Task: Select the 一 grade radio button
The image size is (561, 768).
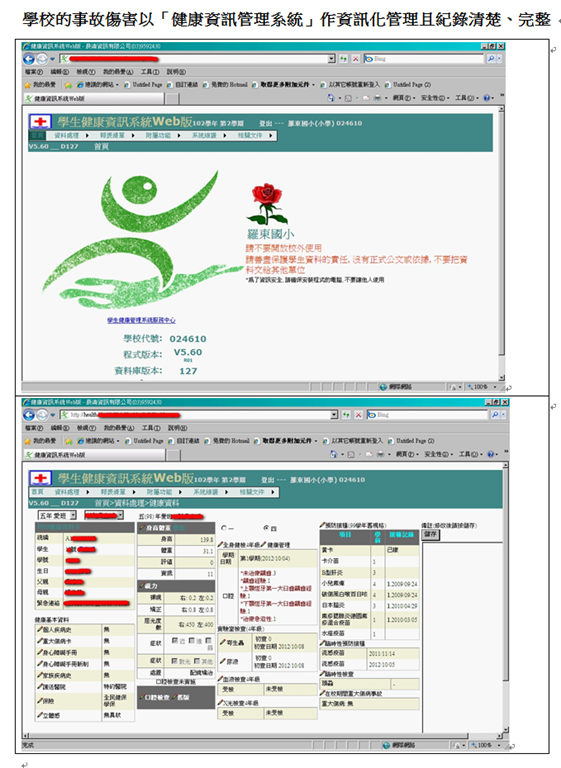Action: click(224, 528)
